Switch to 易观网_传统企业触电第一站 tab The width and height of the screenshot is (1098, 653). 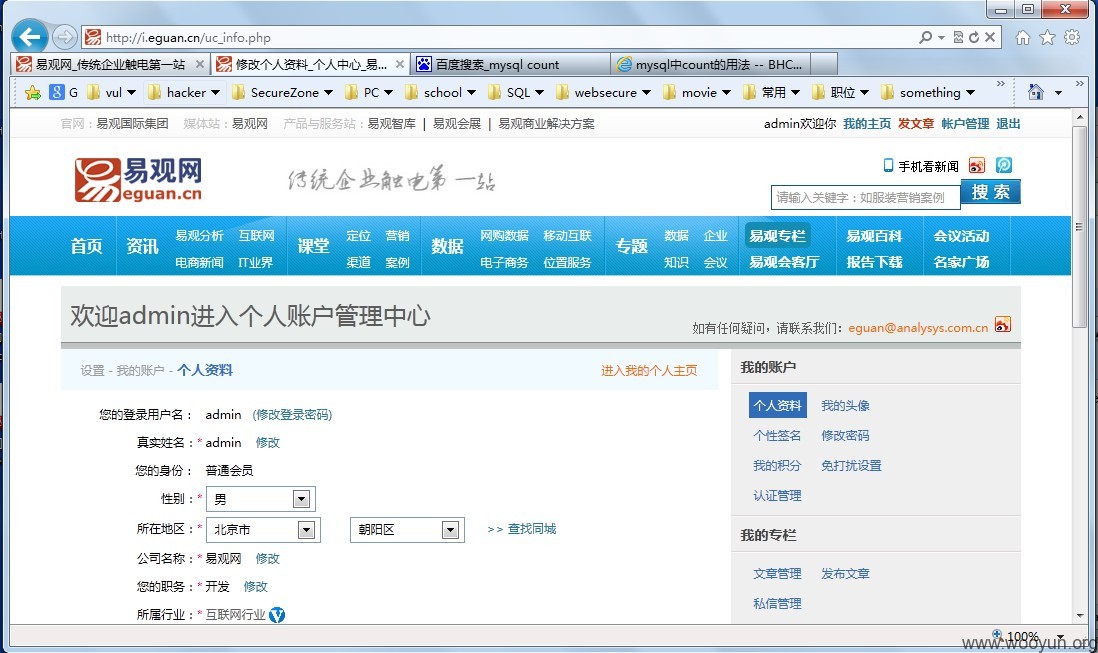111,64
